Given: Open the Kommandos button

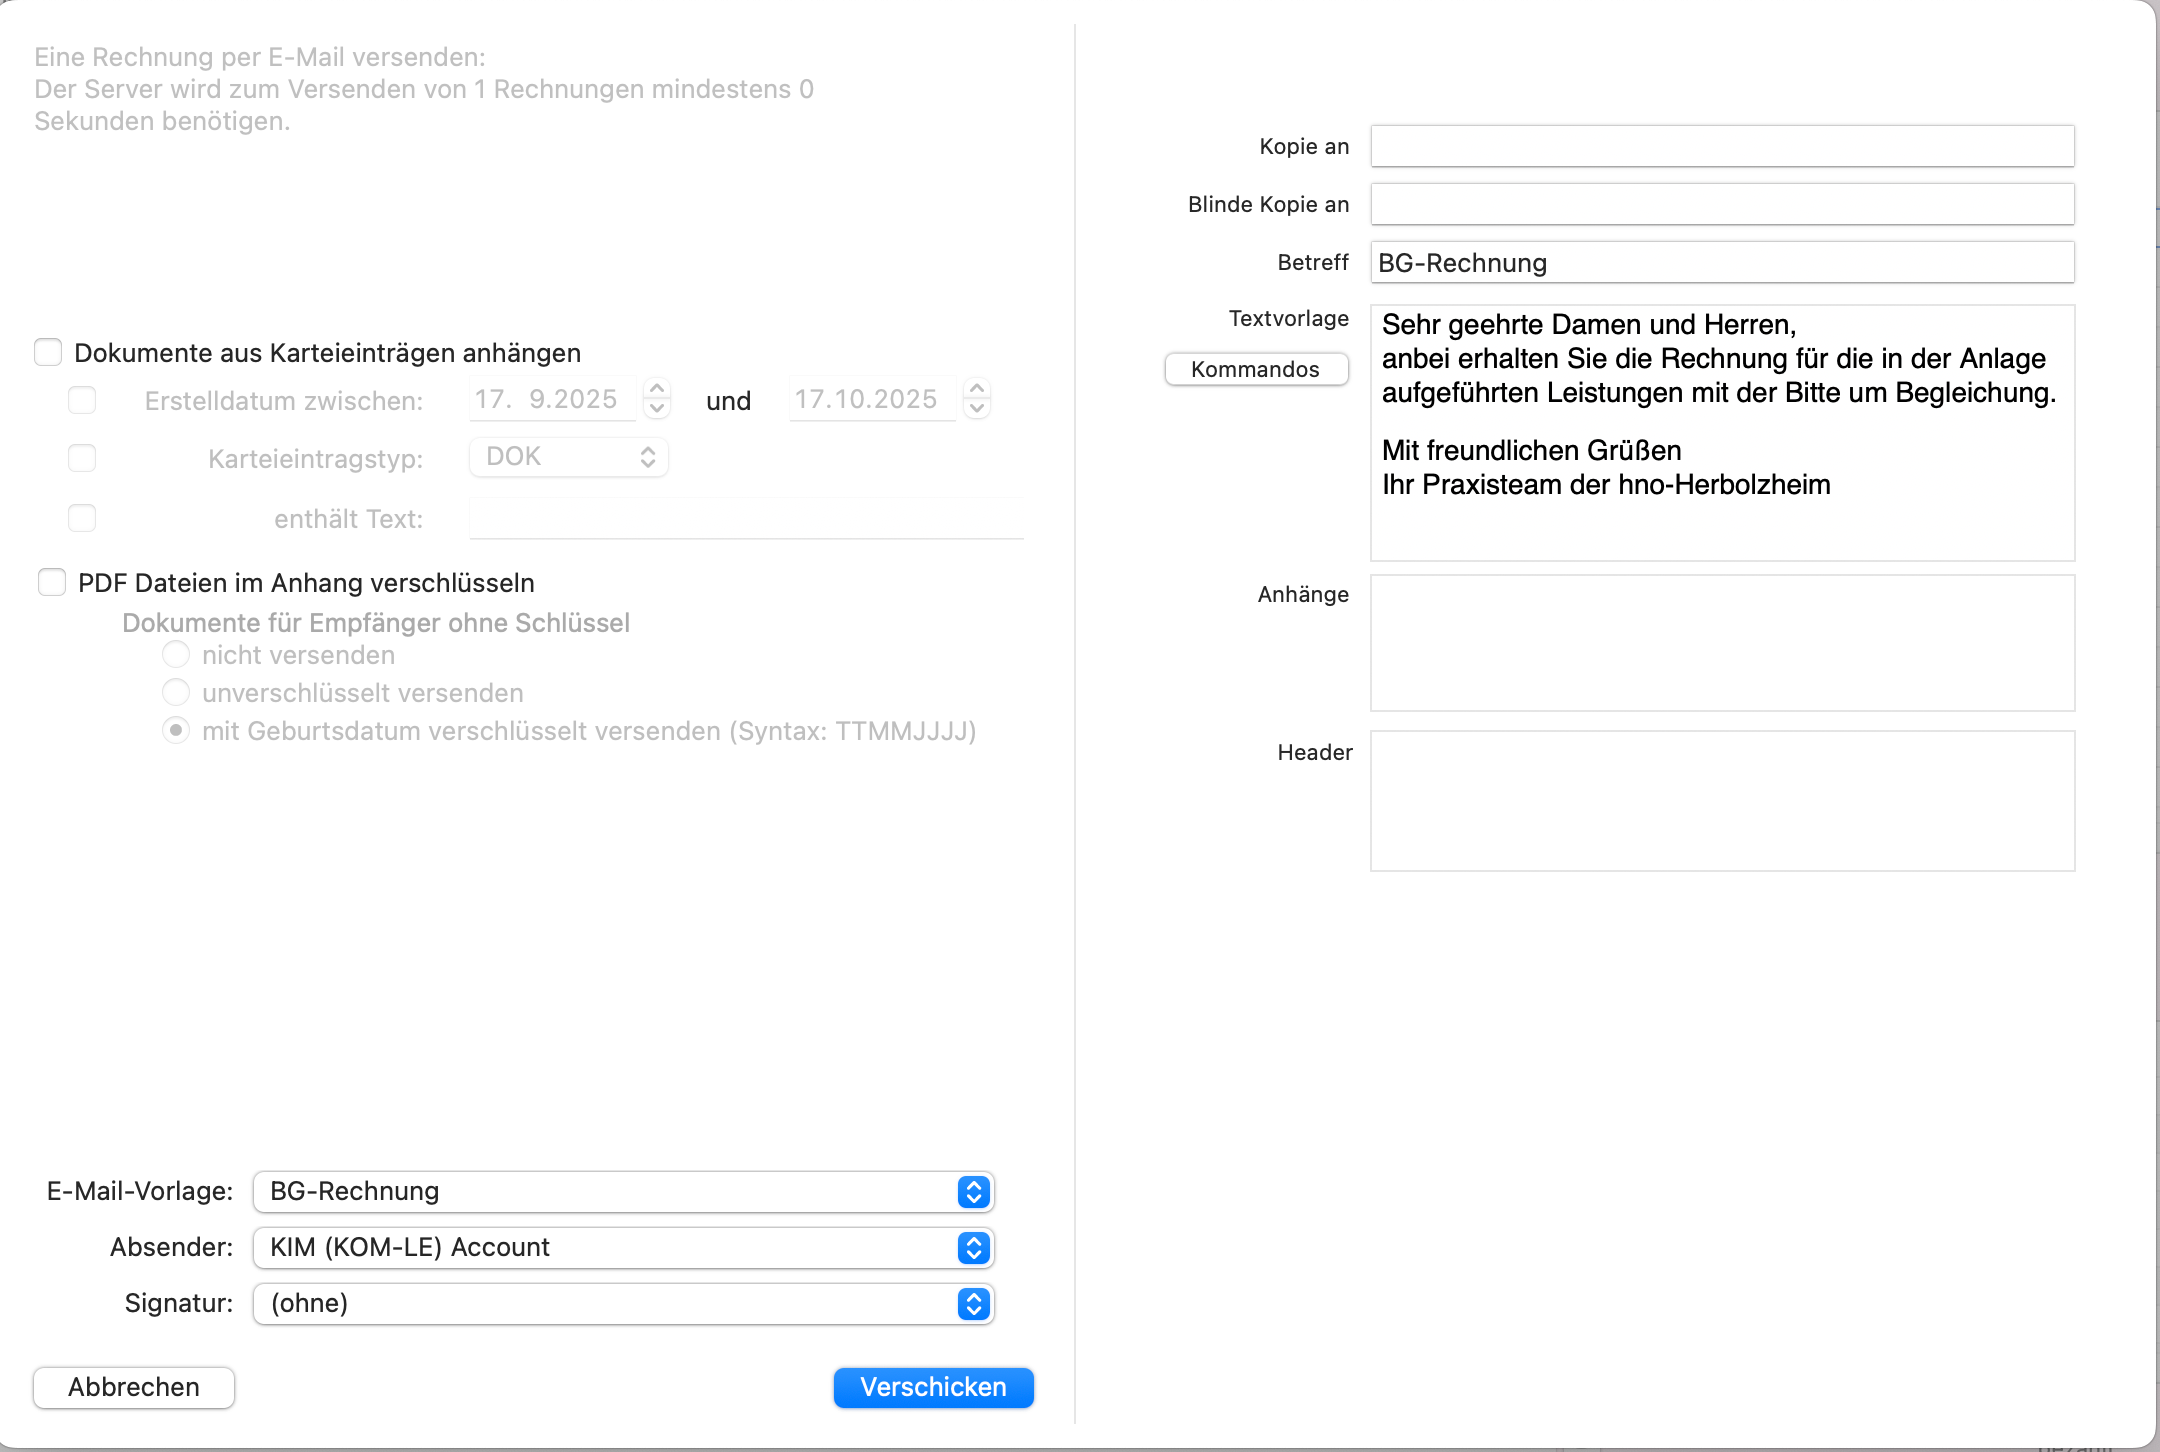Looking at the screenshot, I should [x=1256, y=369].
